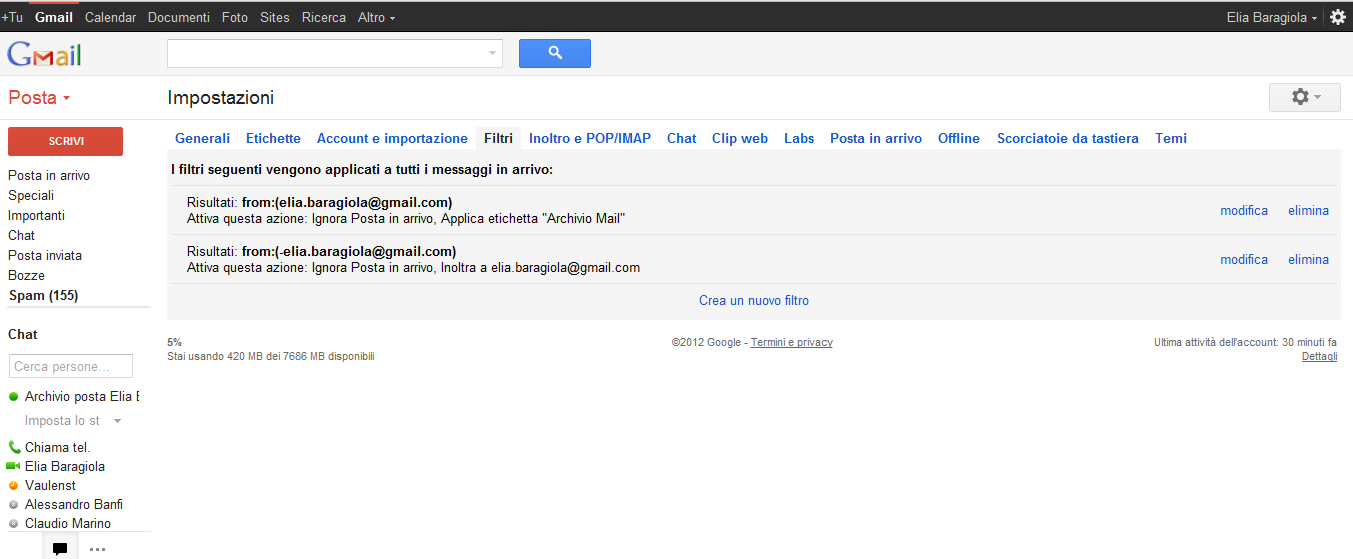
Task: Select the Filtri settings tab
Action: pos(498,138)
